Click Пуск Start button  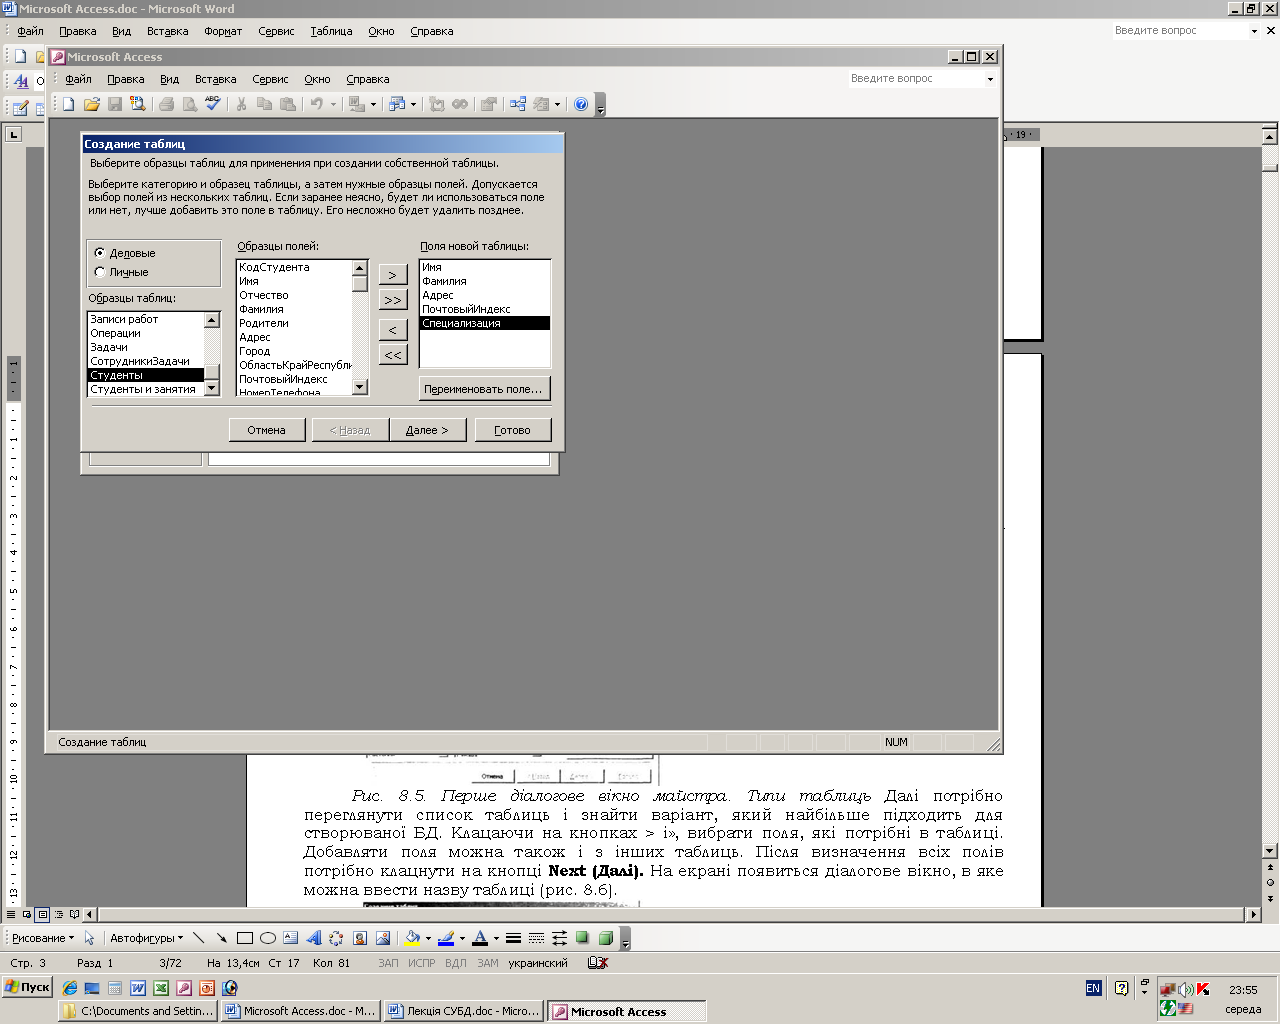pyautogui.click(x=28, y=987)
